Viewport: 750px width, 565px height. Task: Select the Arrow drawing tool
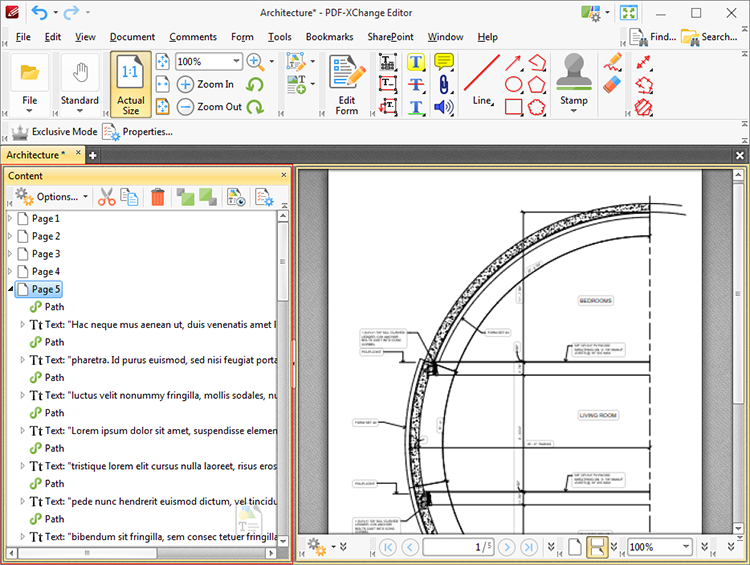coord(513,62)
